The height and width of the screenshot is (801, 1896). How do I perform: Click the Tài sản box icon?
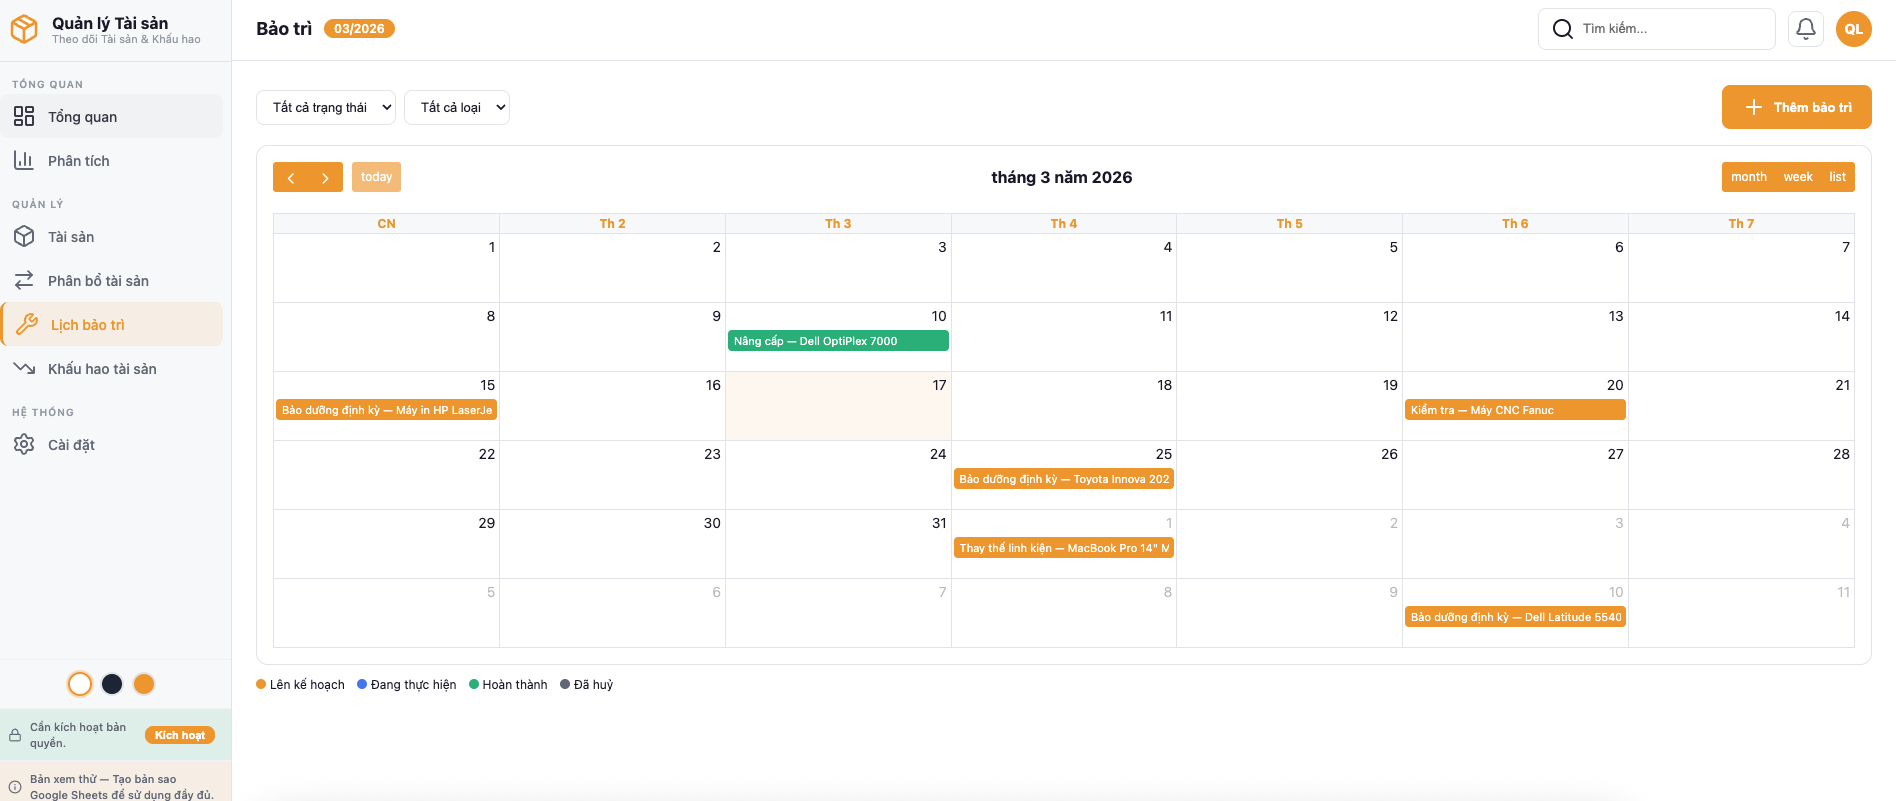(x=24, y=237)
